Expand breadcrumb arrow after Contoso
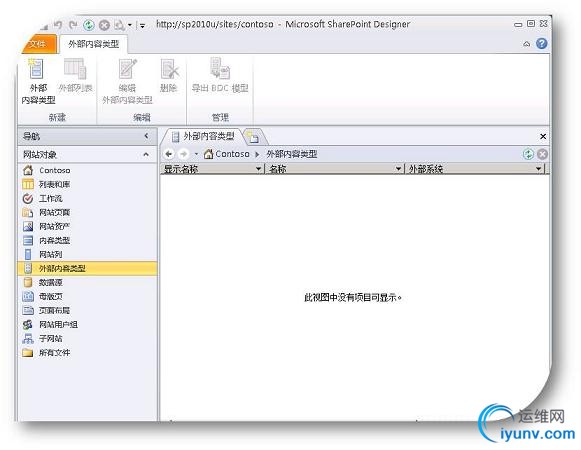581x450 pixels. 257,154
